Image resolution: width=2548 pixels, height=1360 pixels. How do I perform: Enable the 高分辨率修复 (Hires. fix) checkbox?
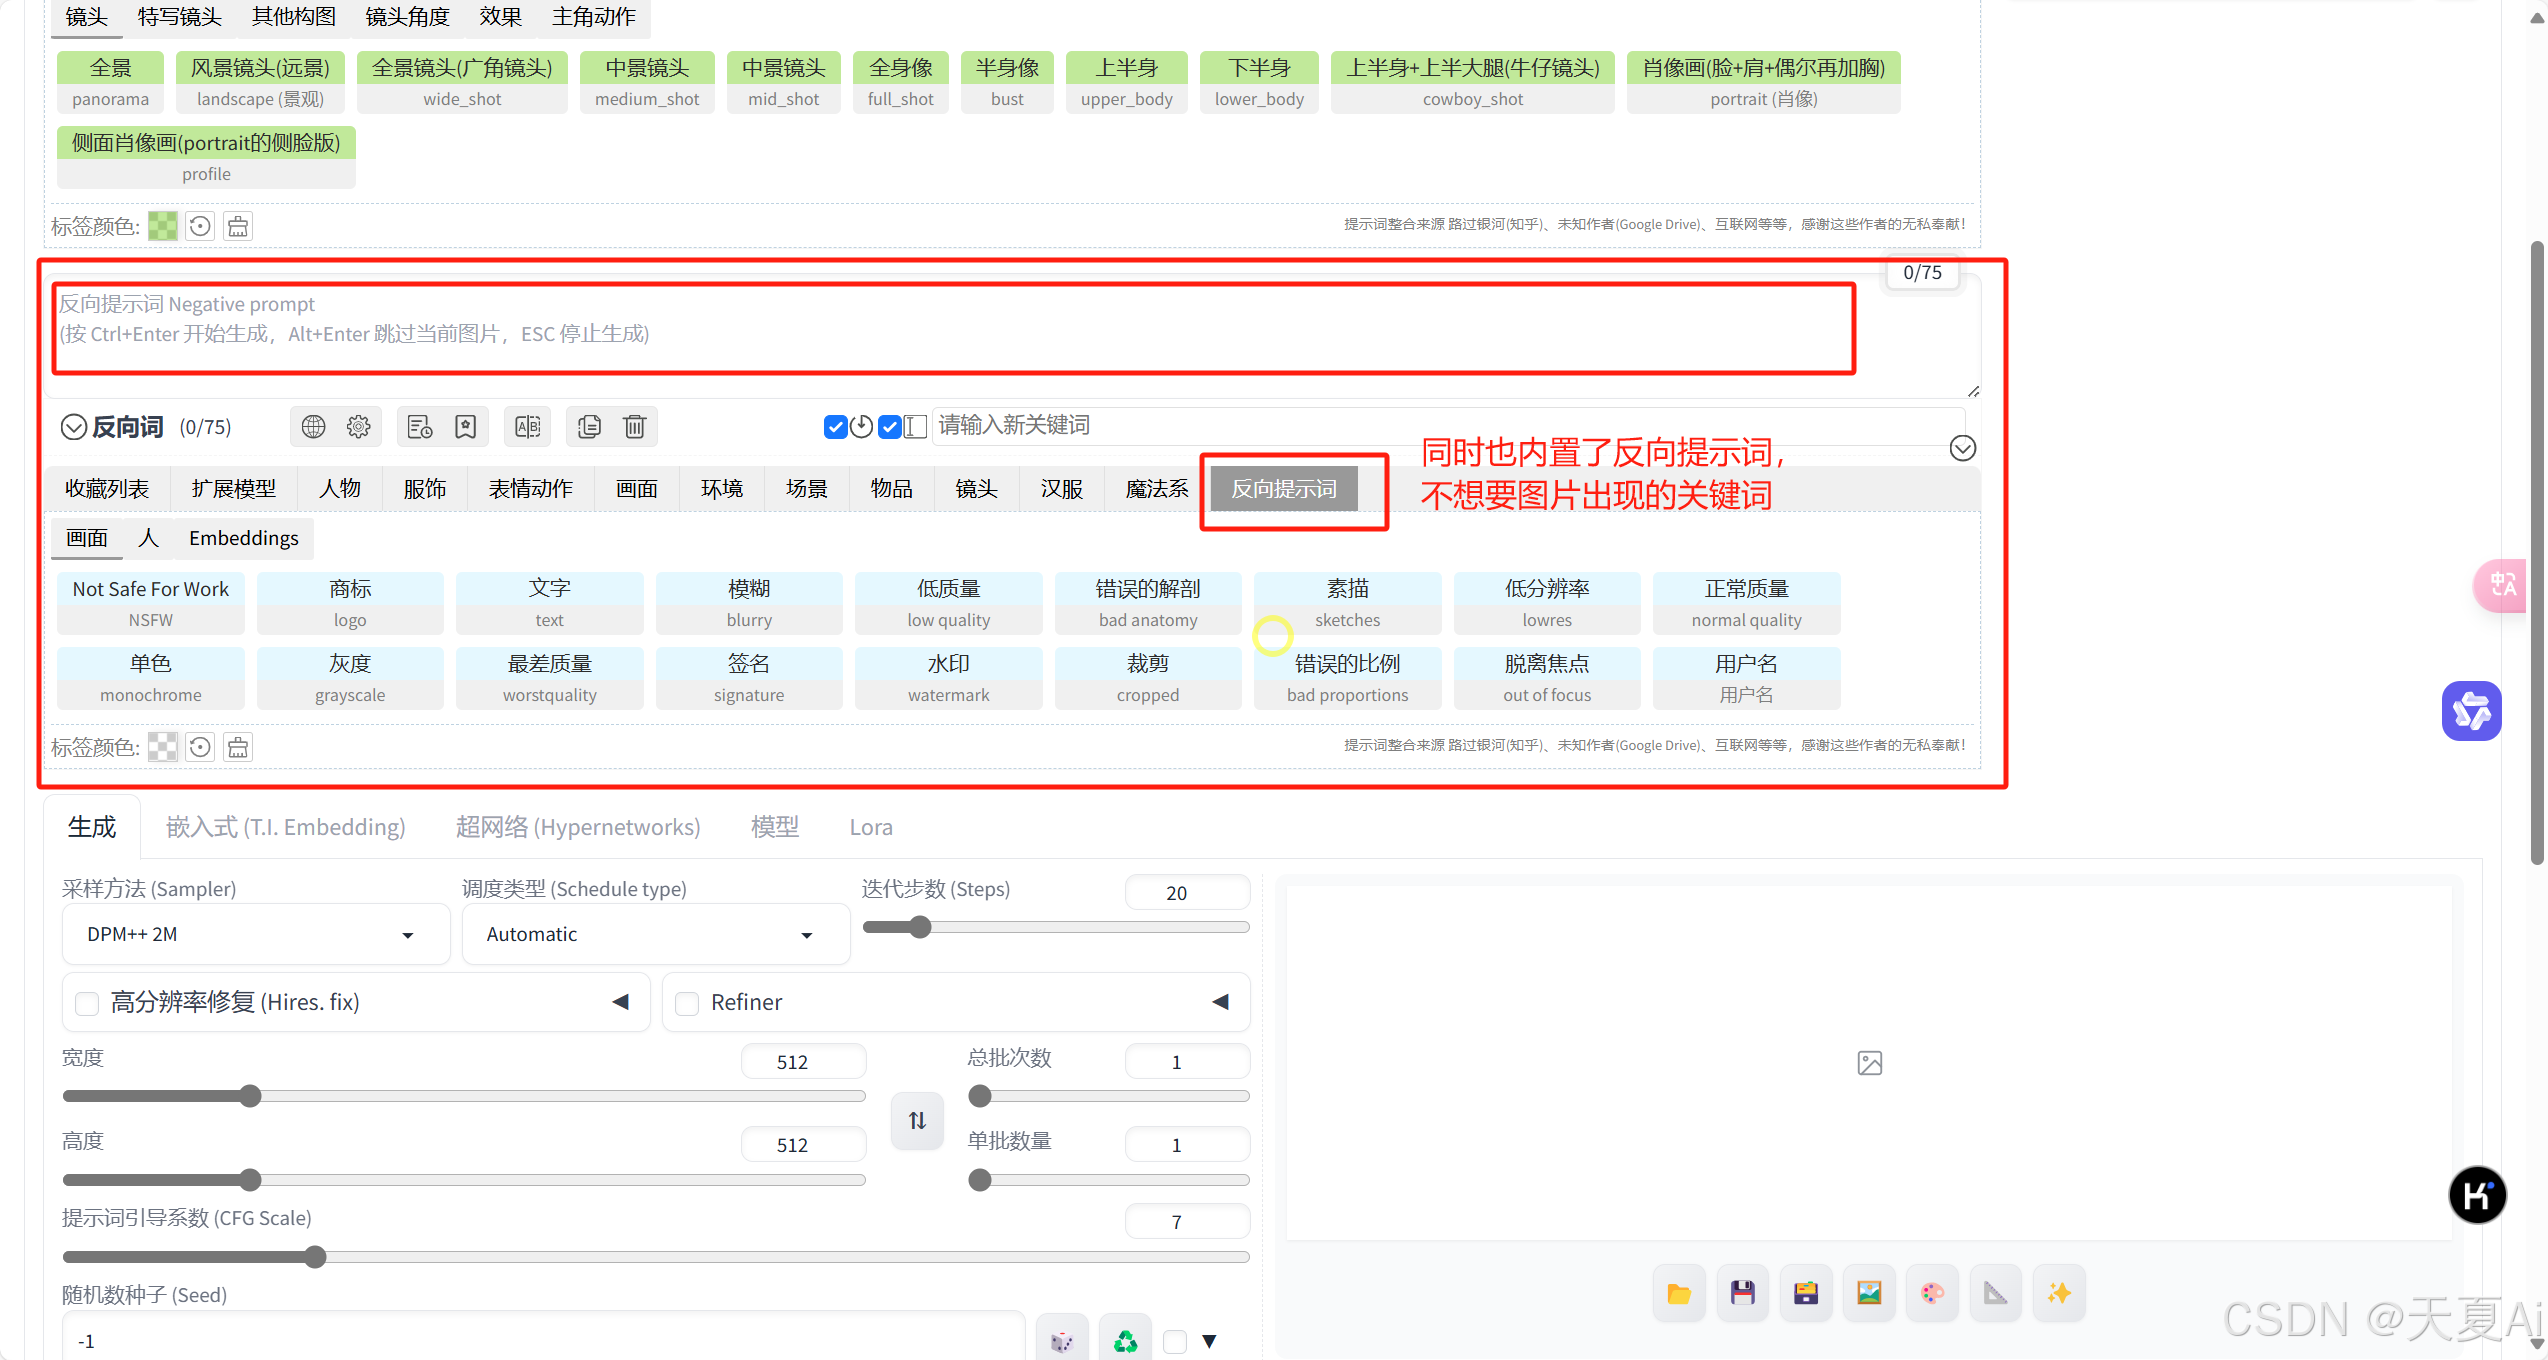(88, 1003)
